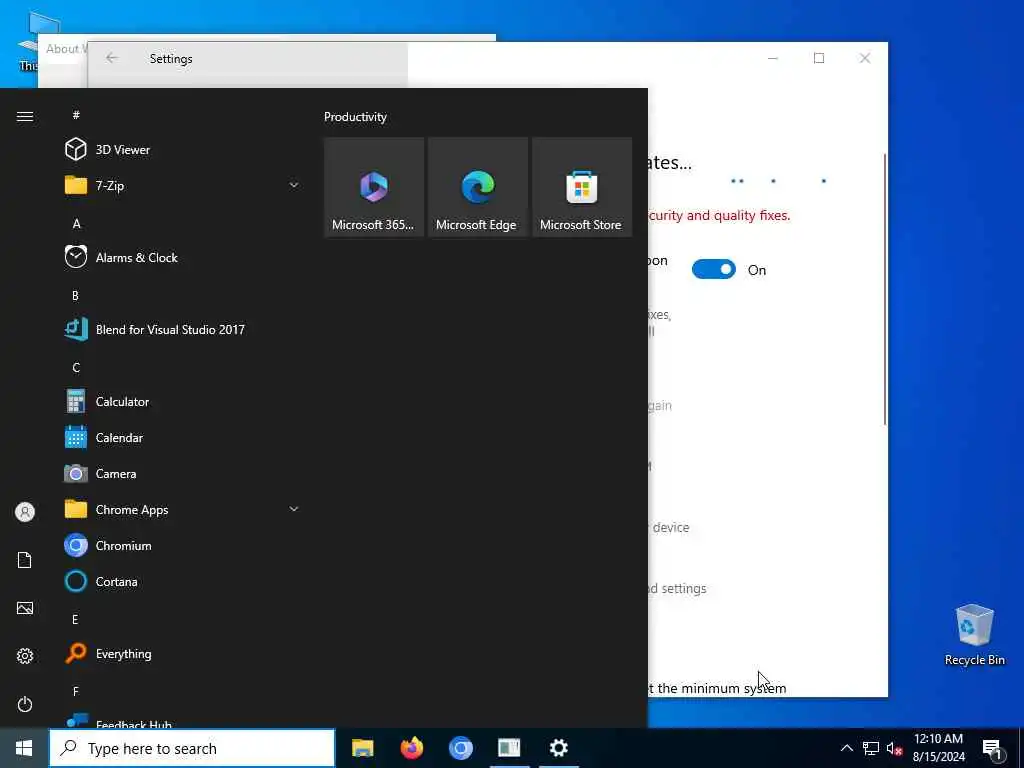Launch Chromium from the Start menu list
The image size is (1024, 768).
183,545
